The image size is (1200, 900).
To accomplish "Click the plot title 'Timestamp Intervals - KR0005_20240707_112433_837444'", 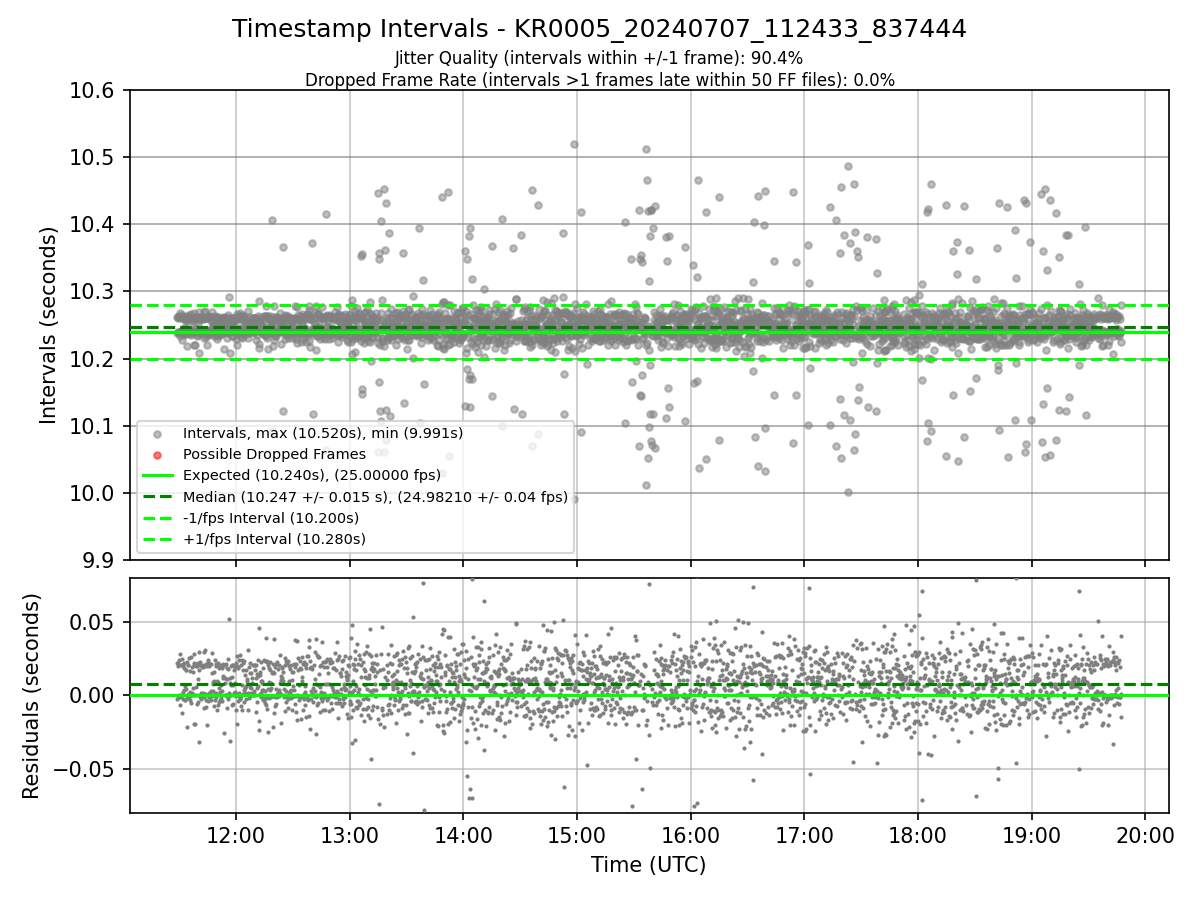I will click(x=599, y=29).
